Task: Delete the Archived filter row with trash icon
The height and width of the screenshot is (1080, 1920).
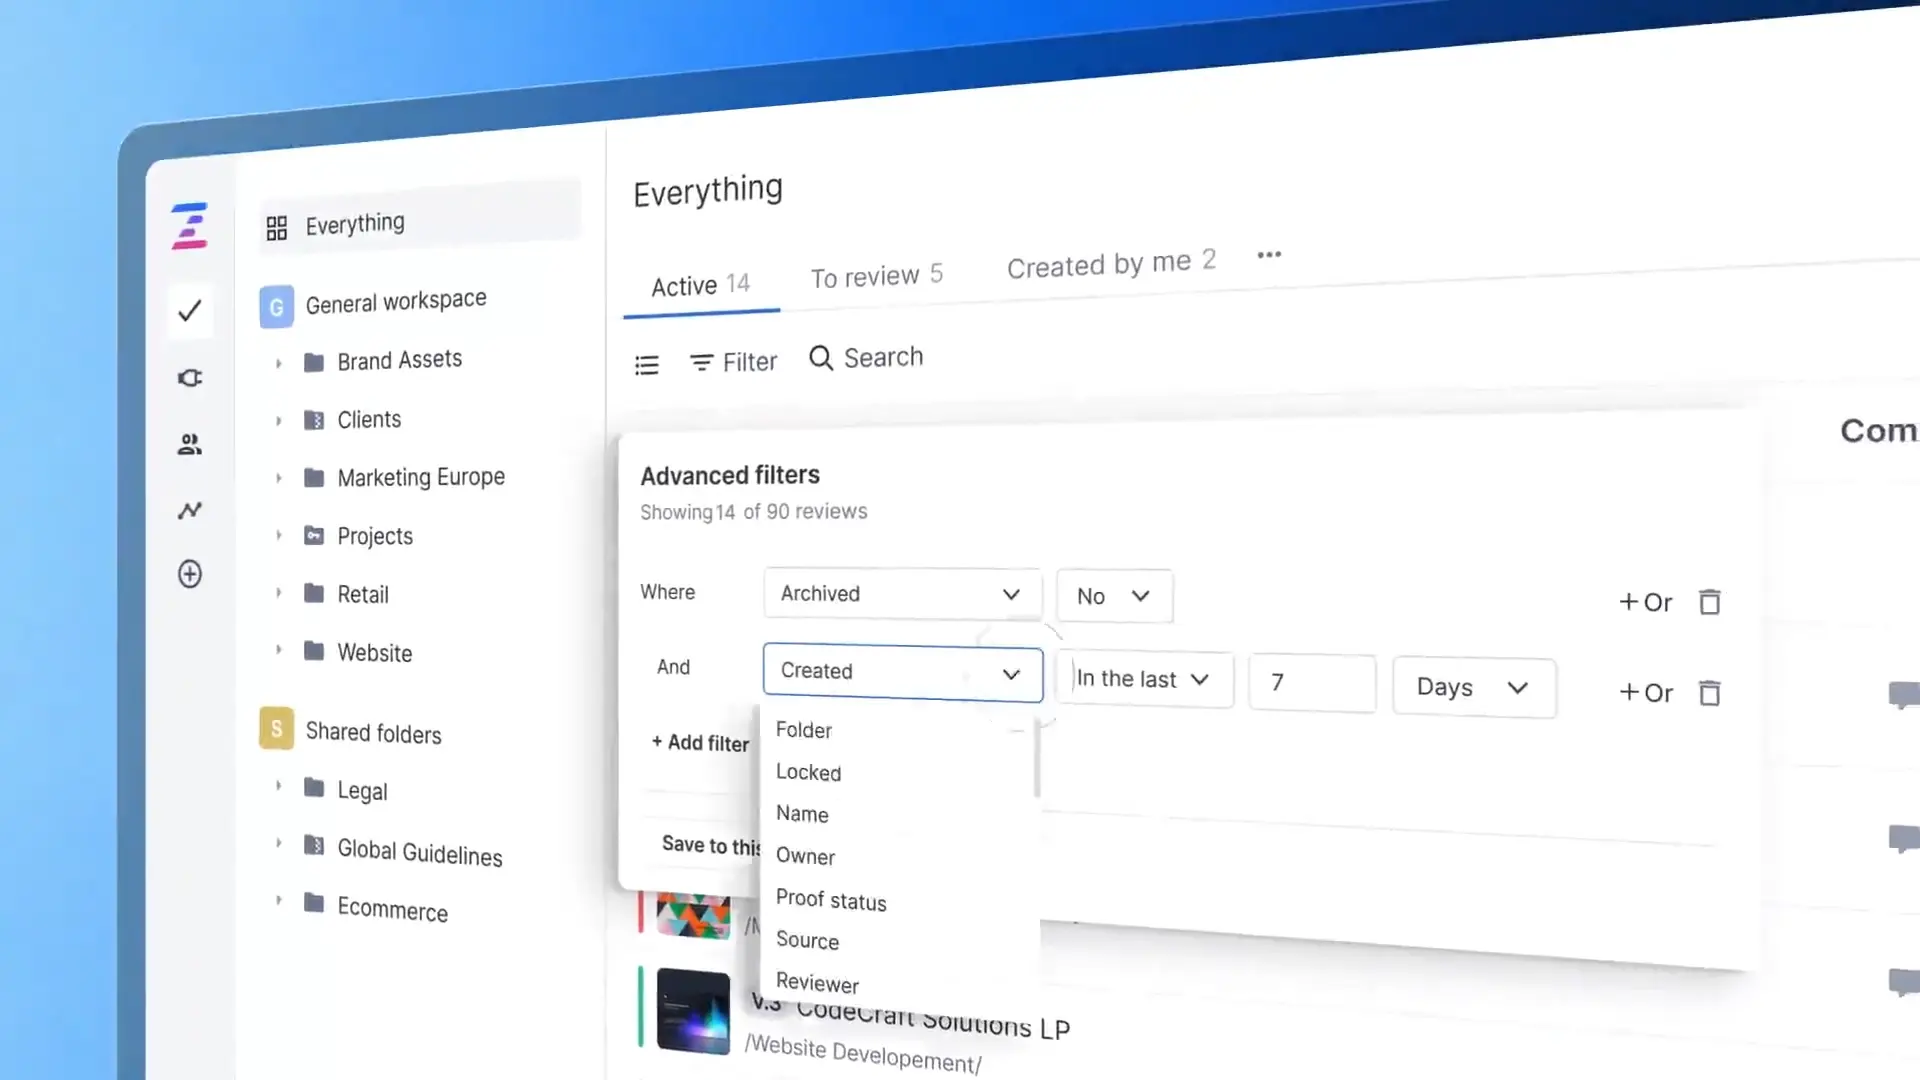Action: coord(1710,601)
